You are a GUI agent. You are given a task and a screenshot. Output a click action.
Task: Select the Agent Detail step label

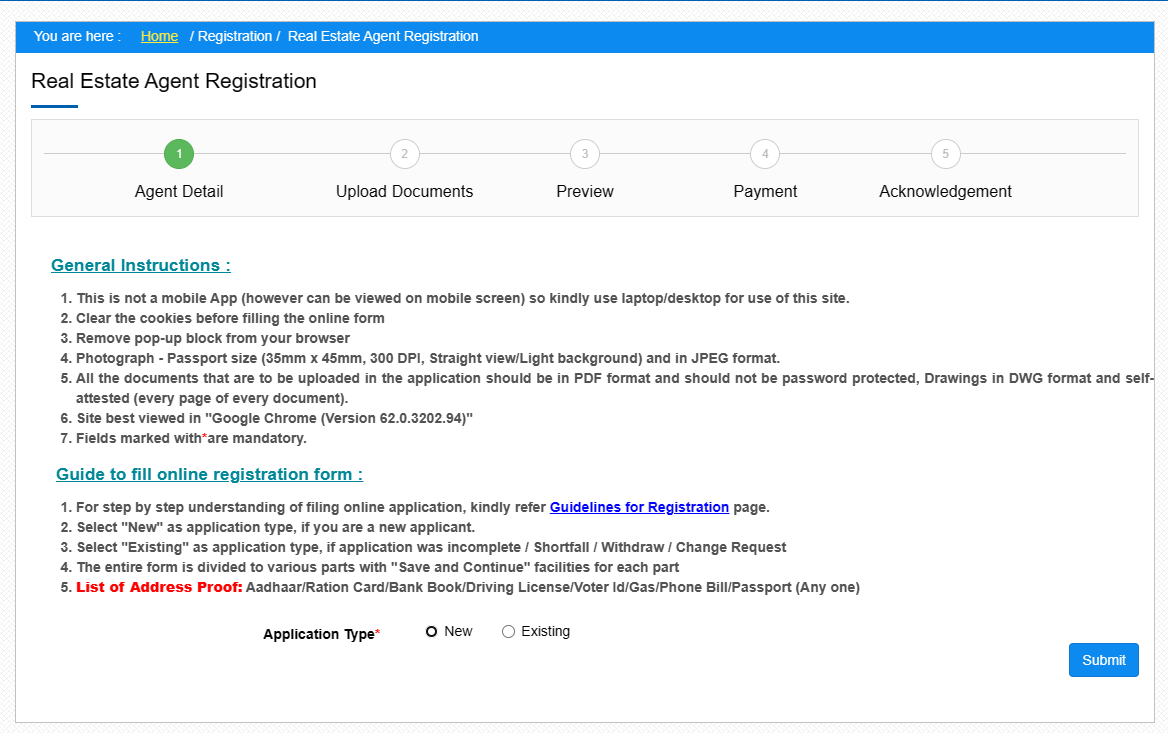[179, 191]
